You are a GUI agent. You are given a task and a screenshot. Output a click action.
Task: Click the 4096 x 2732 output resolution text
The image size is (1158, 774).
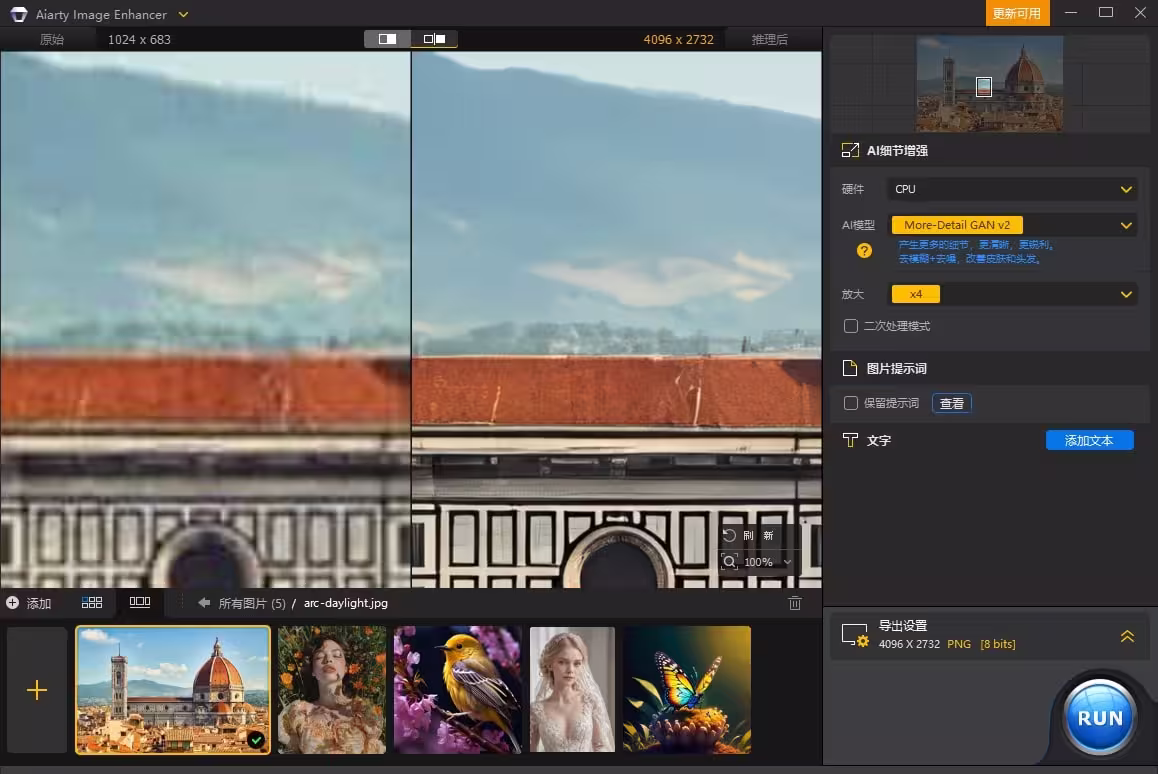click(x=678, y=39)
